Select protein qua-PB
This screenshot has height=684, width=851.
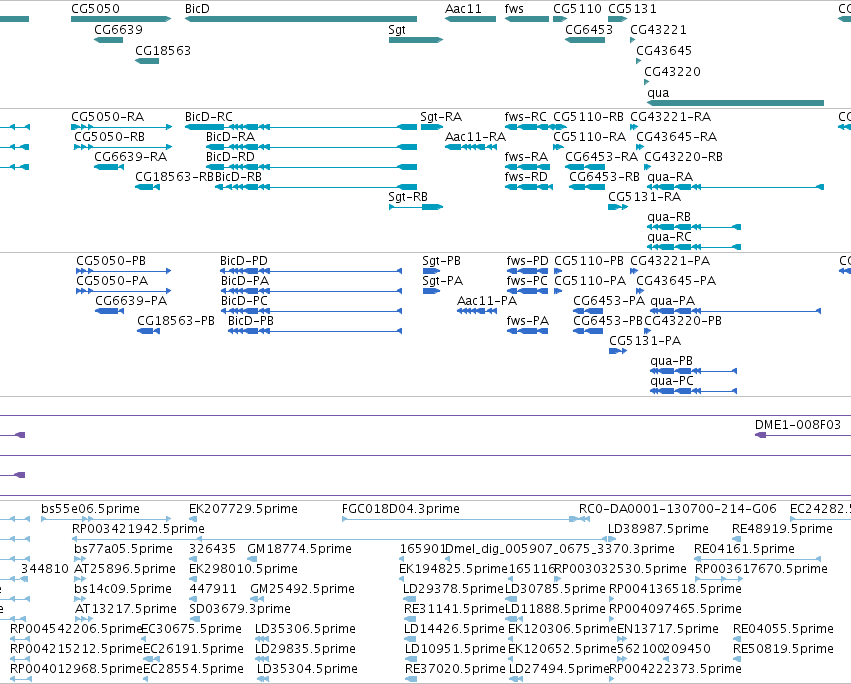(694, 371)
